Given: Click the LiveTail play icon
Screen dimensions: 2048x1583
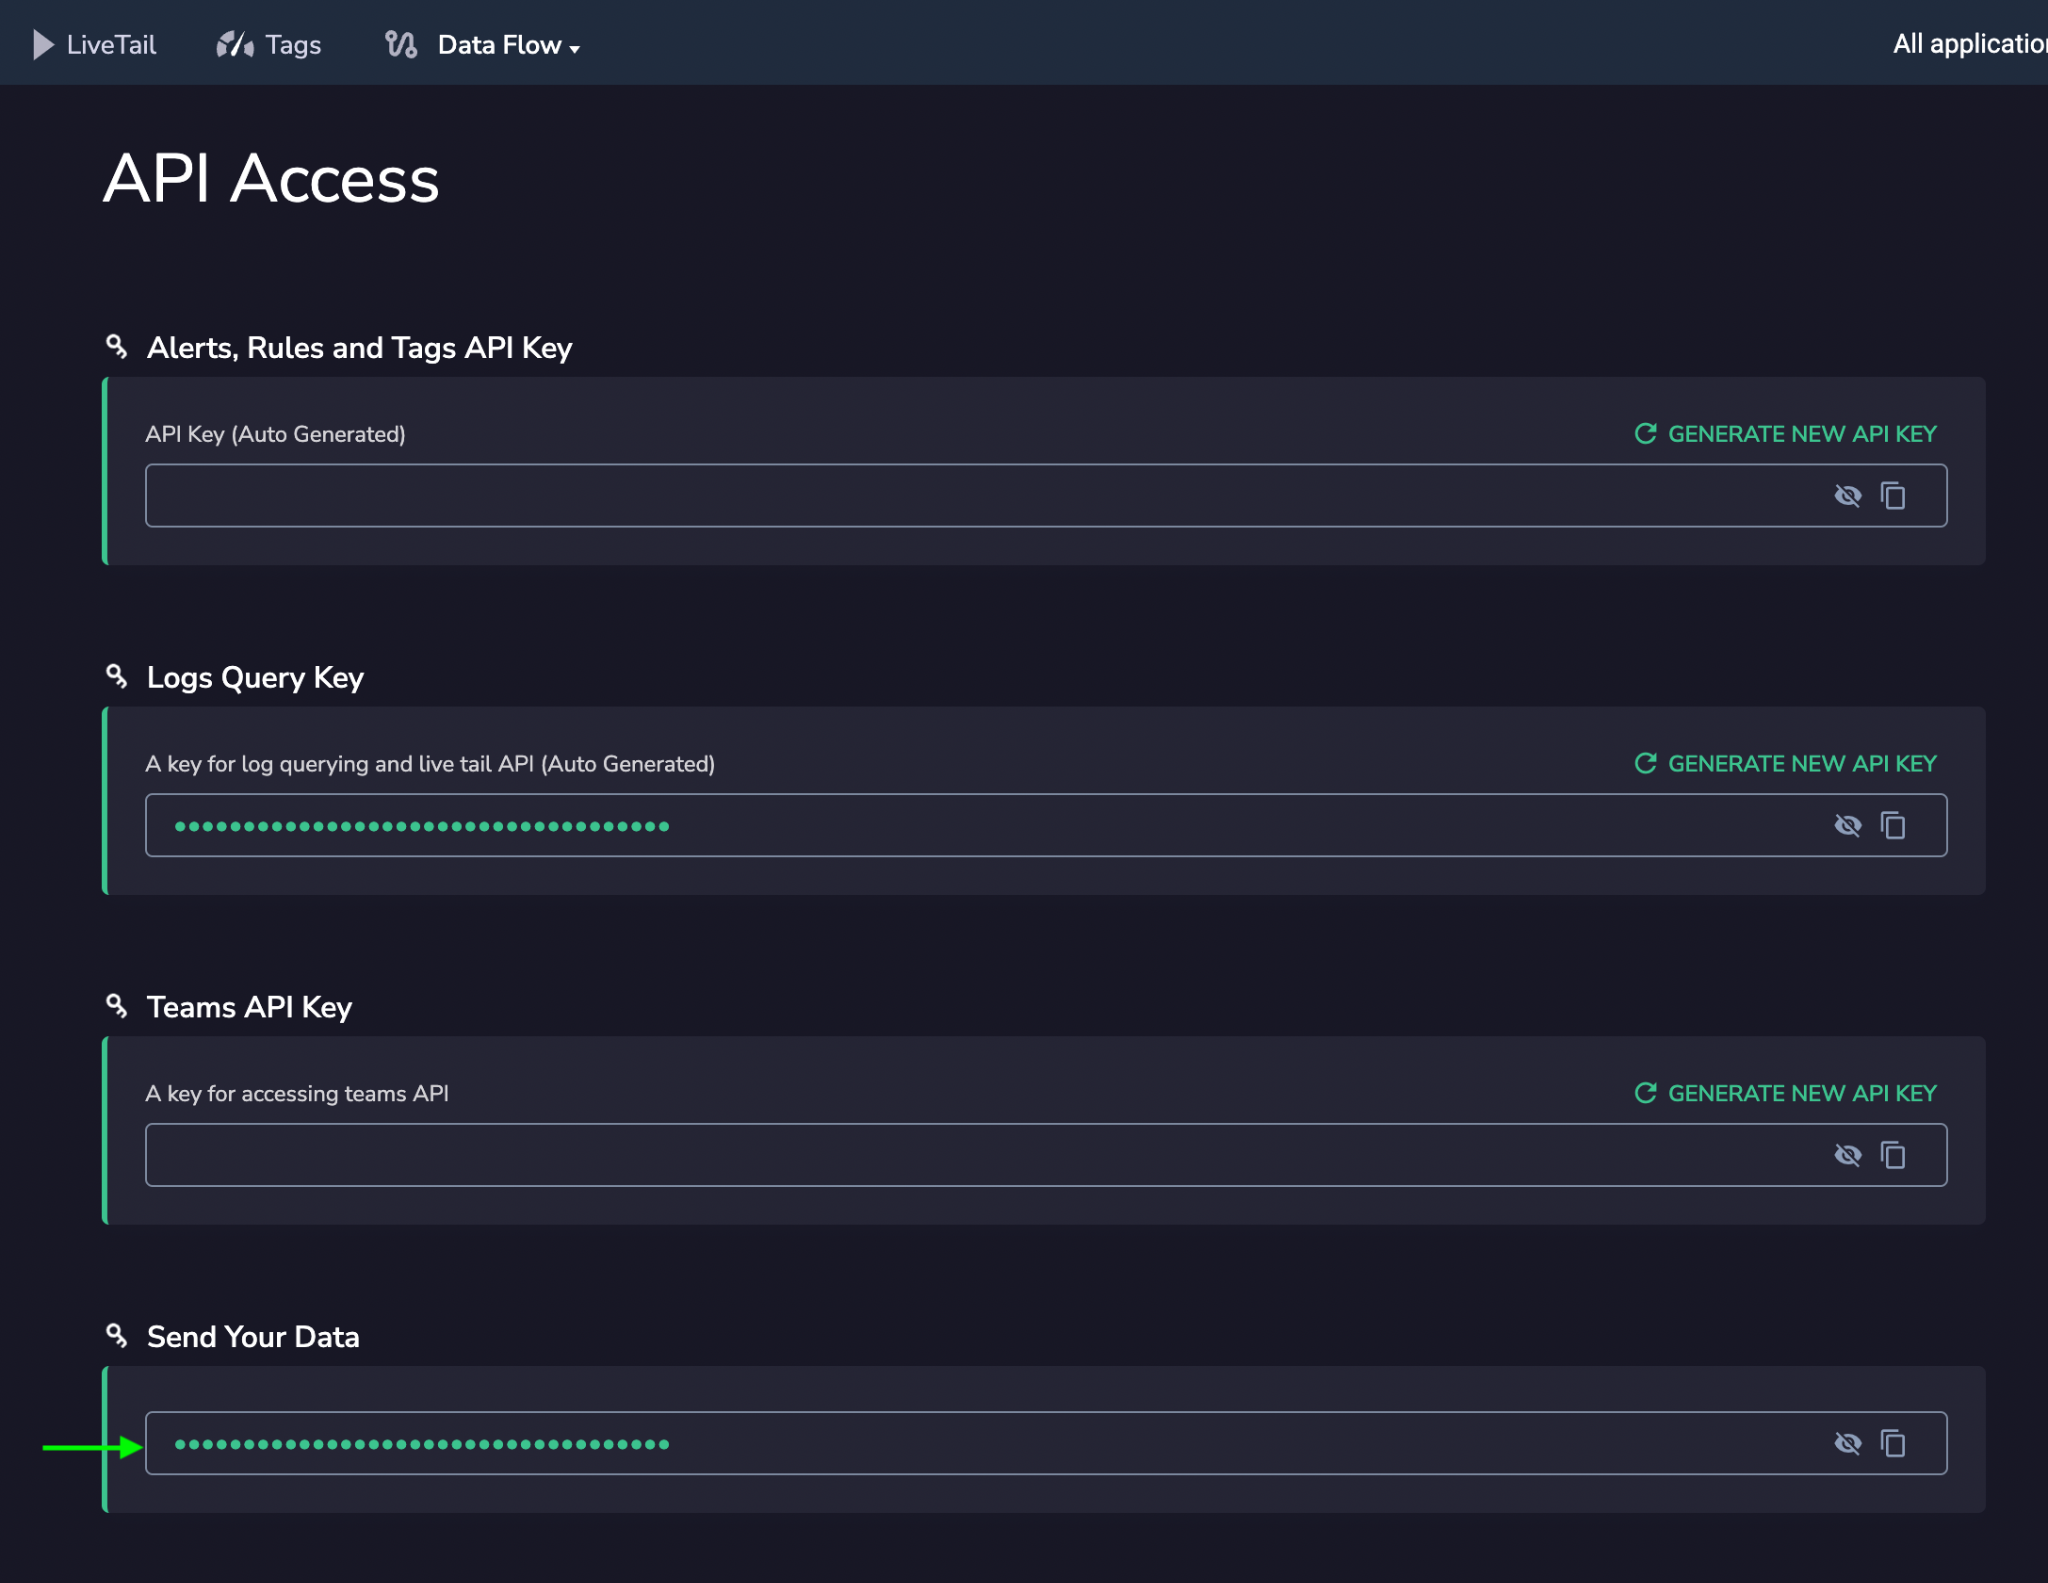Looking at the screenshot, I should pos(43,45).
